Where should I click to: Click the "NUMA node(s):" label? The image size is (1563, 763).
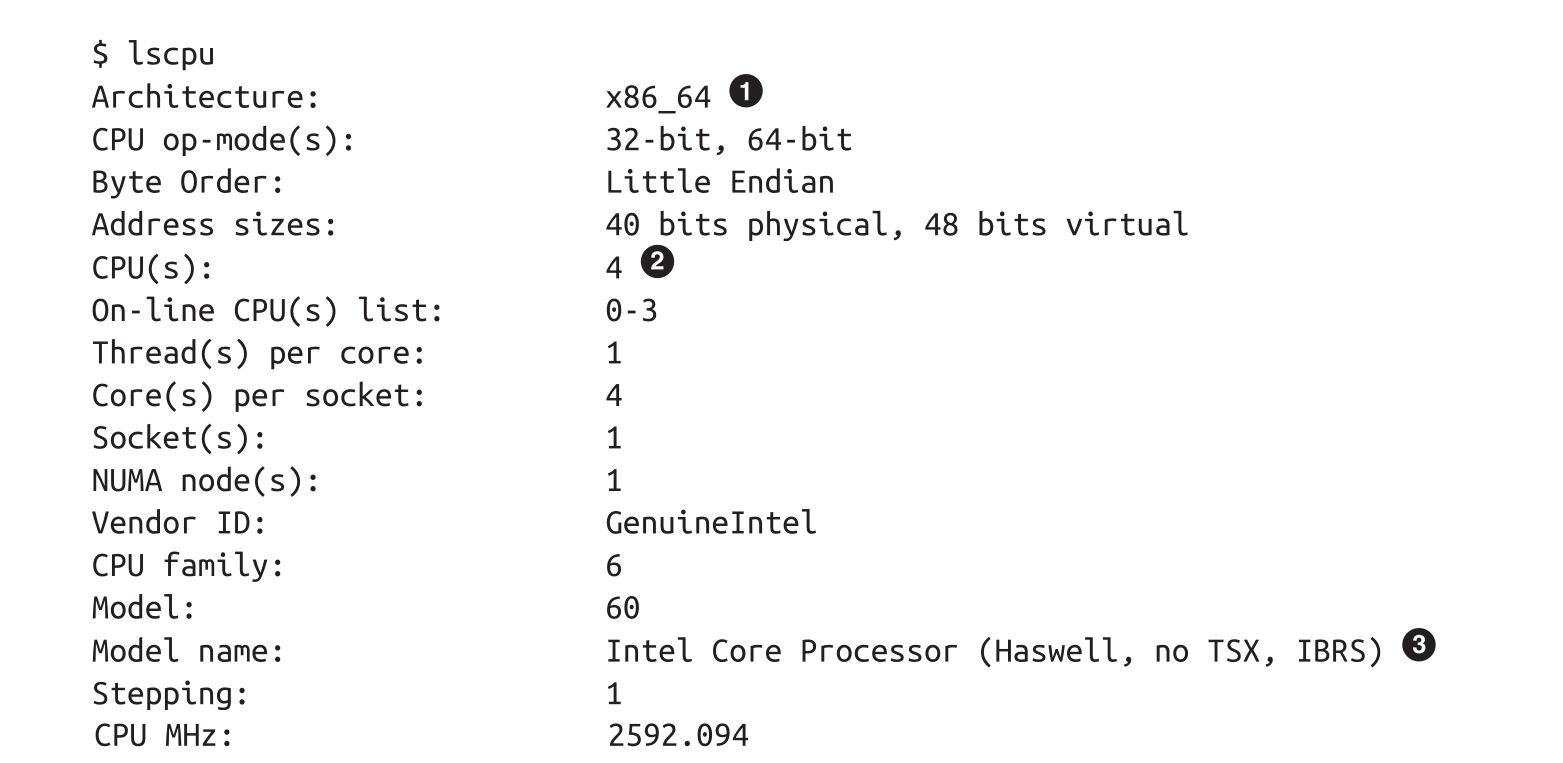pos(205,481)
